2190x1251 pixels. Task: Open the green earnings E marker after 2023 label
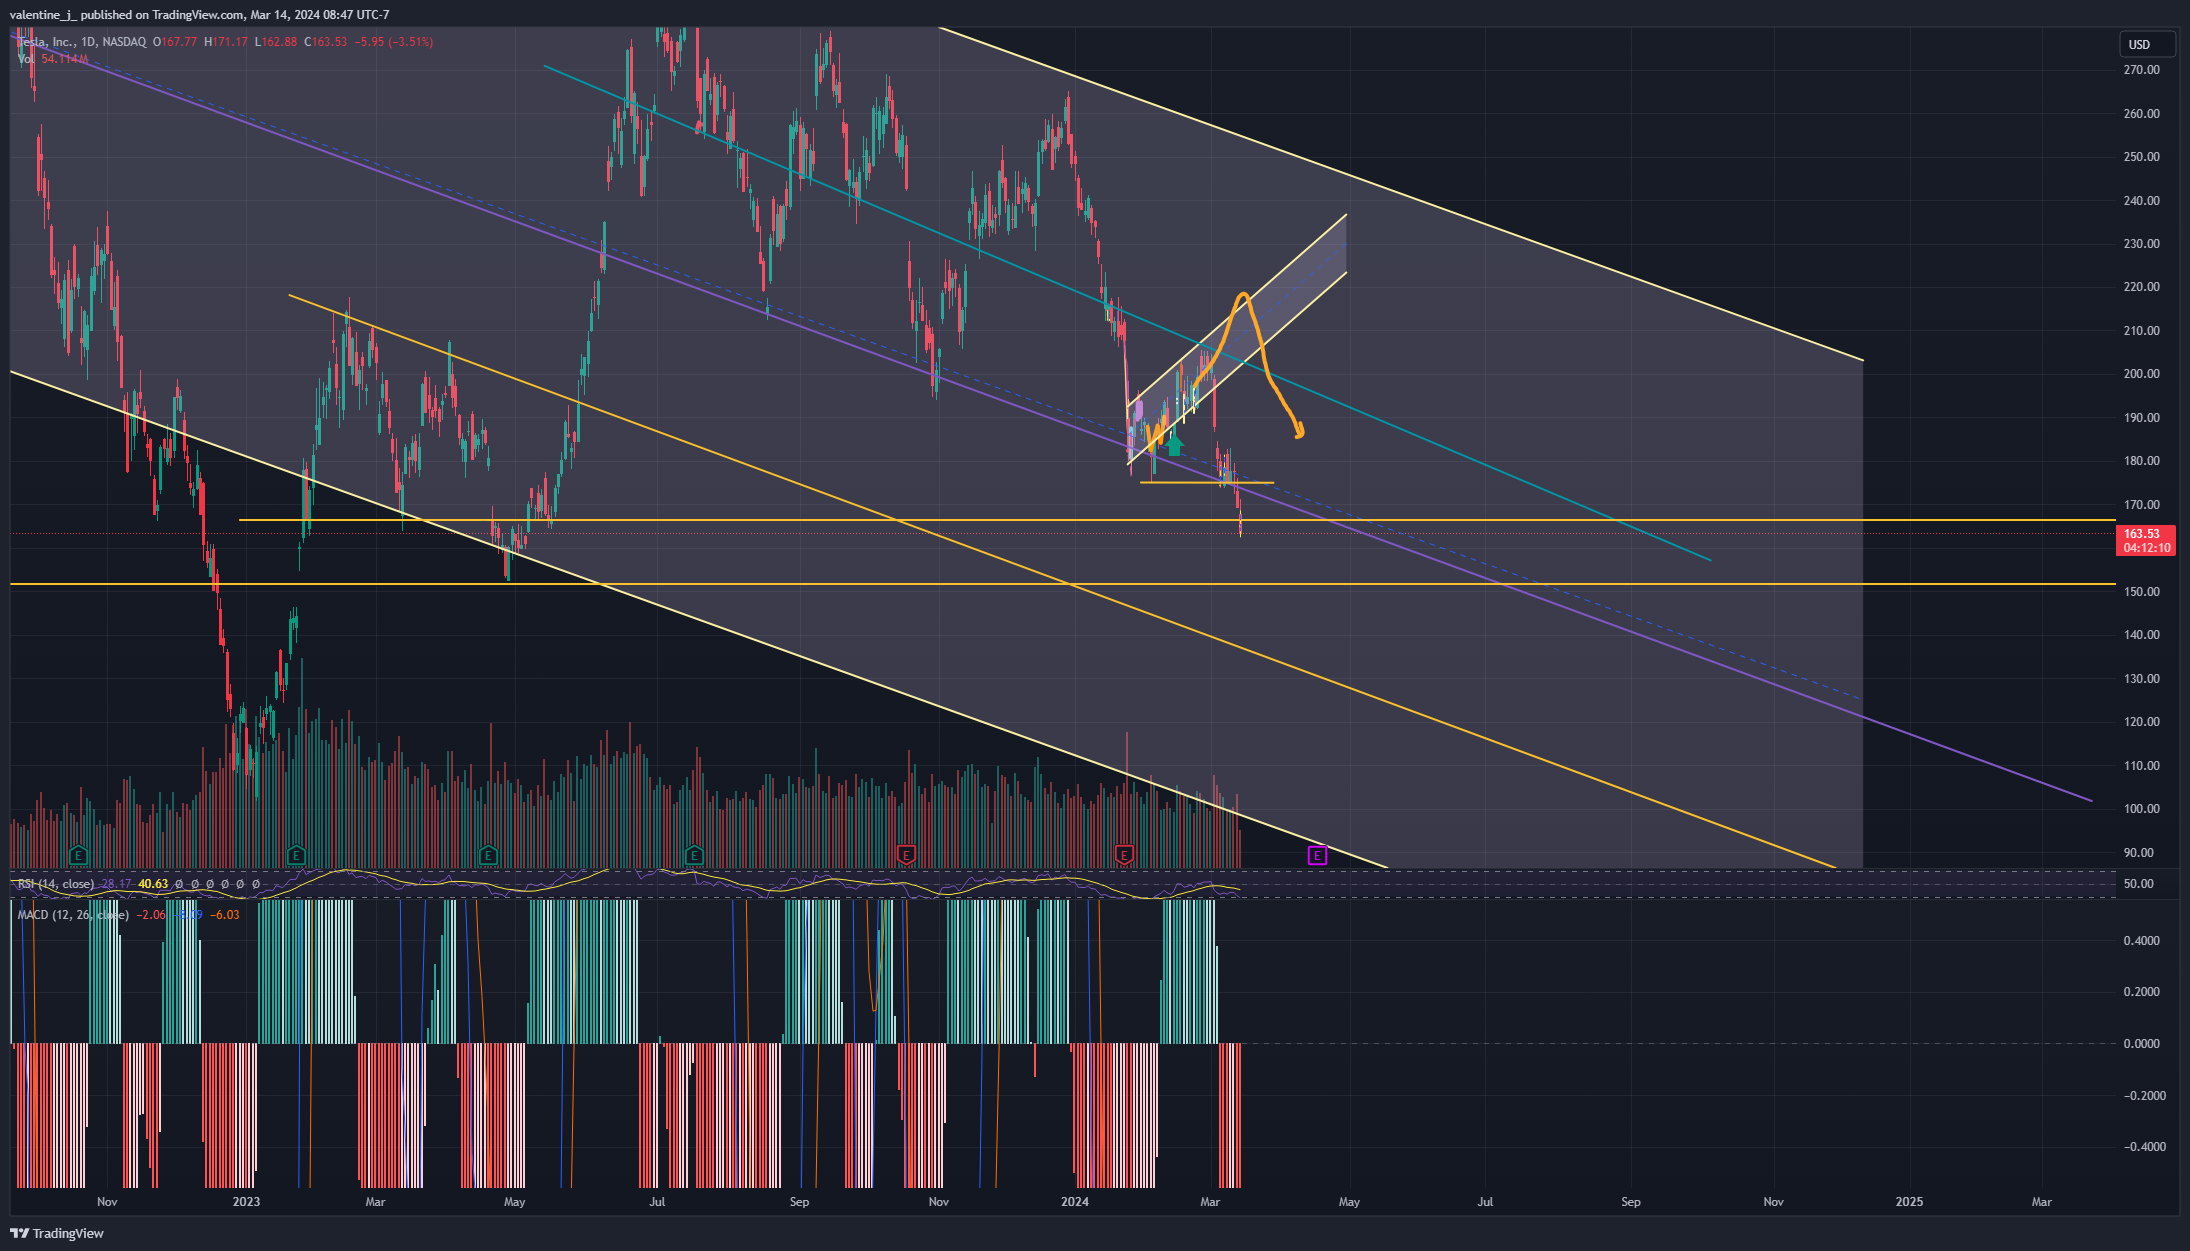(x=296, y=855)
